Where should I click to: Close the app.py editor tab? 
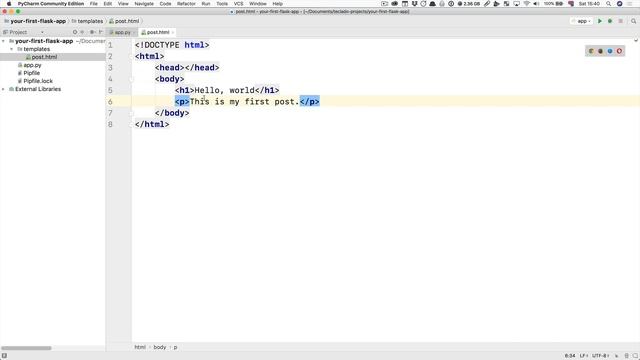(134, 32)
